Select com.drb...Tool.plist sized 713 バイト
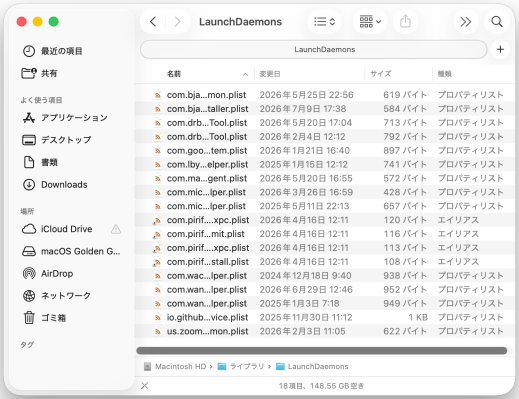The image size is (519, 399). click(x=325, y=123)
